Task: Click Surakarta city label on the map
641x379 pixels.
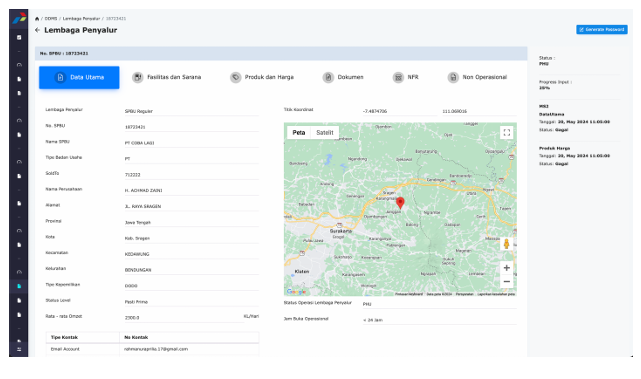Action: [x=341, y=231]
